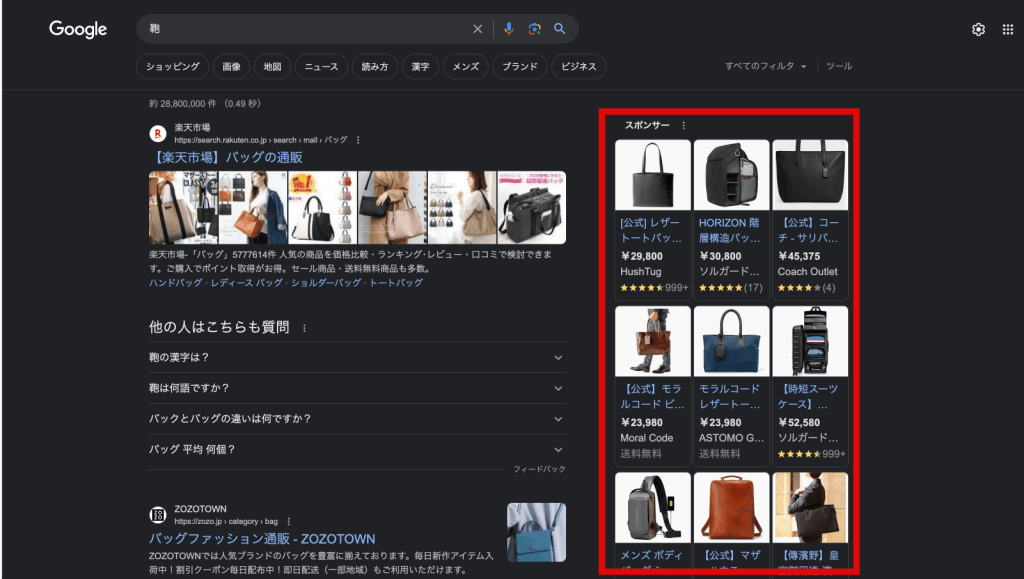Expand question 鞄の漢字は？
Screen dimensions: 1024x579
[x=357, y=358]
